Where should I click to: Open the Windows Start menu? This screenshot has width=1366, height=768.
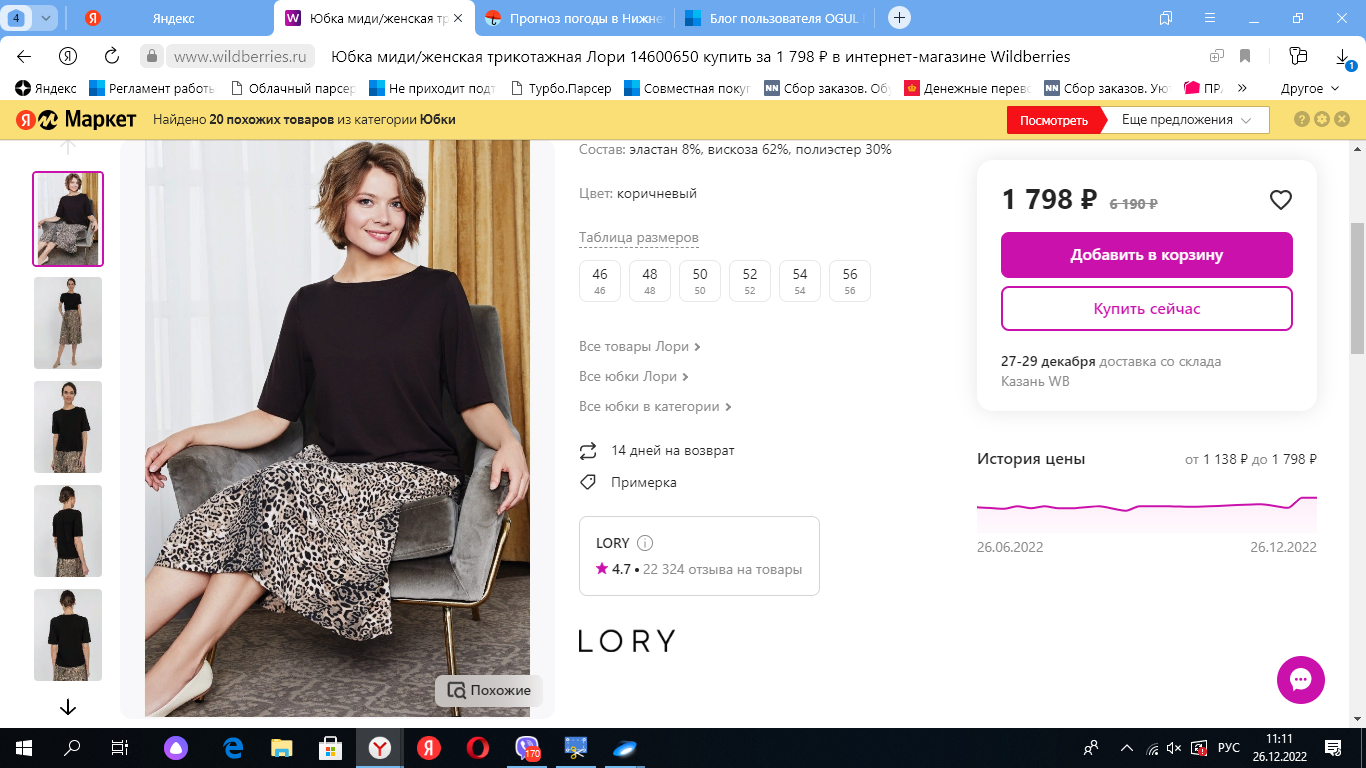coord(23,748)
